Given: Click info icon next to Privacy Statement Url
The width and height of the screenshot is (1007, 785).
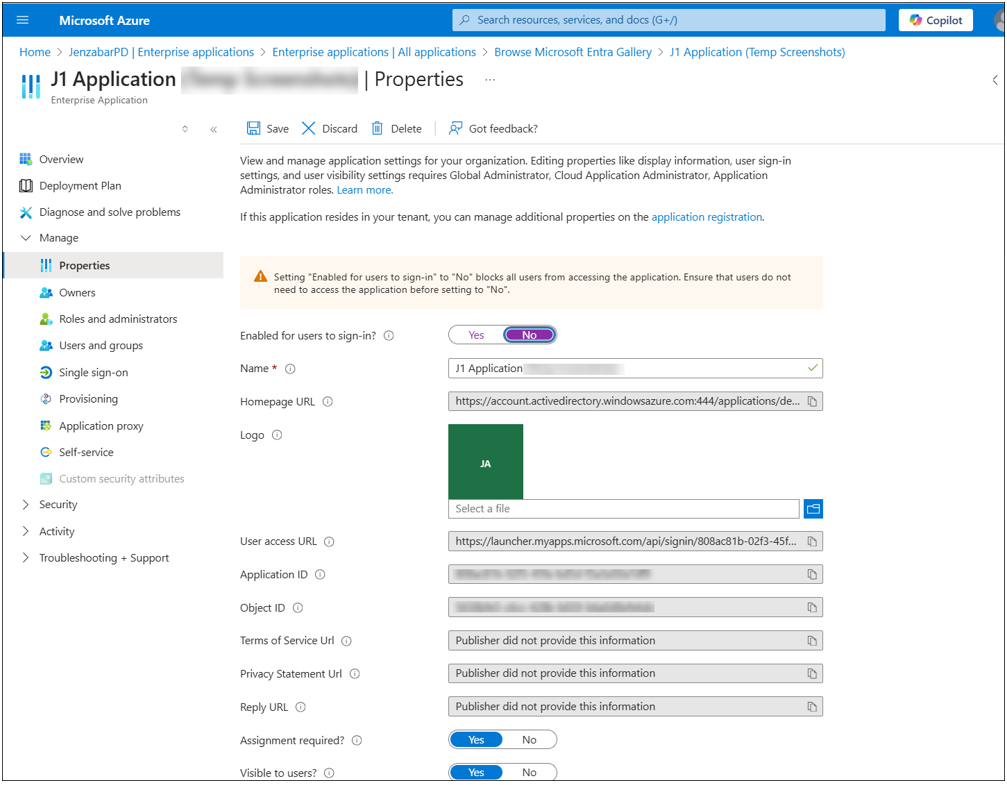Looking at the screenshot, I should [x=355, y=674].
